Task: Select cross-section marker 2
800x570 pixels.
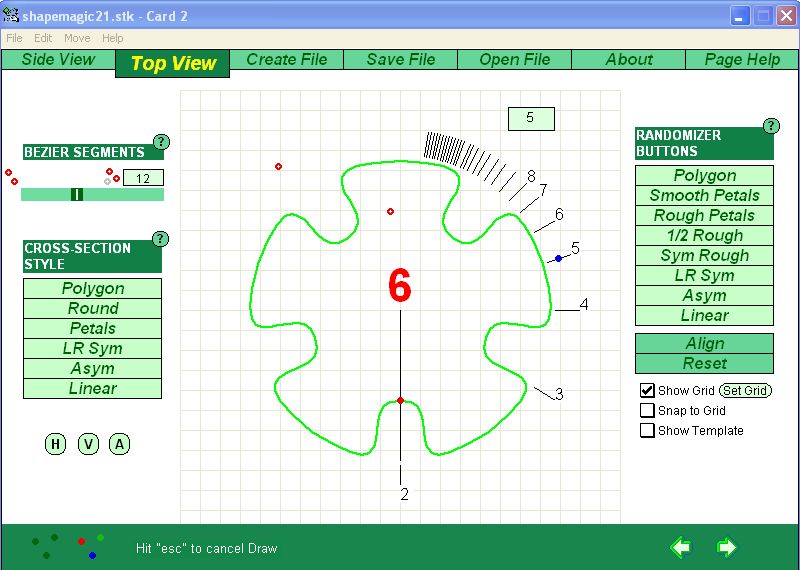Action: point(405,494)
